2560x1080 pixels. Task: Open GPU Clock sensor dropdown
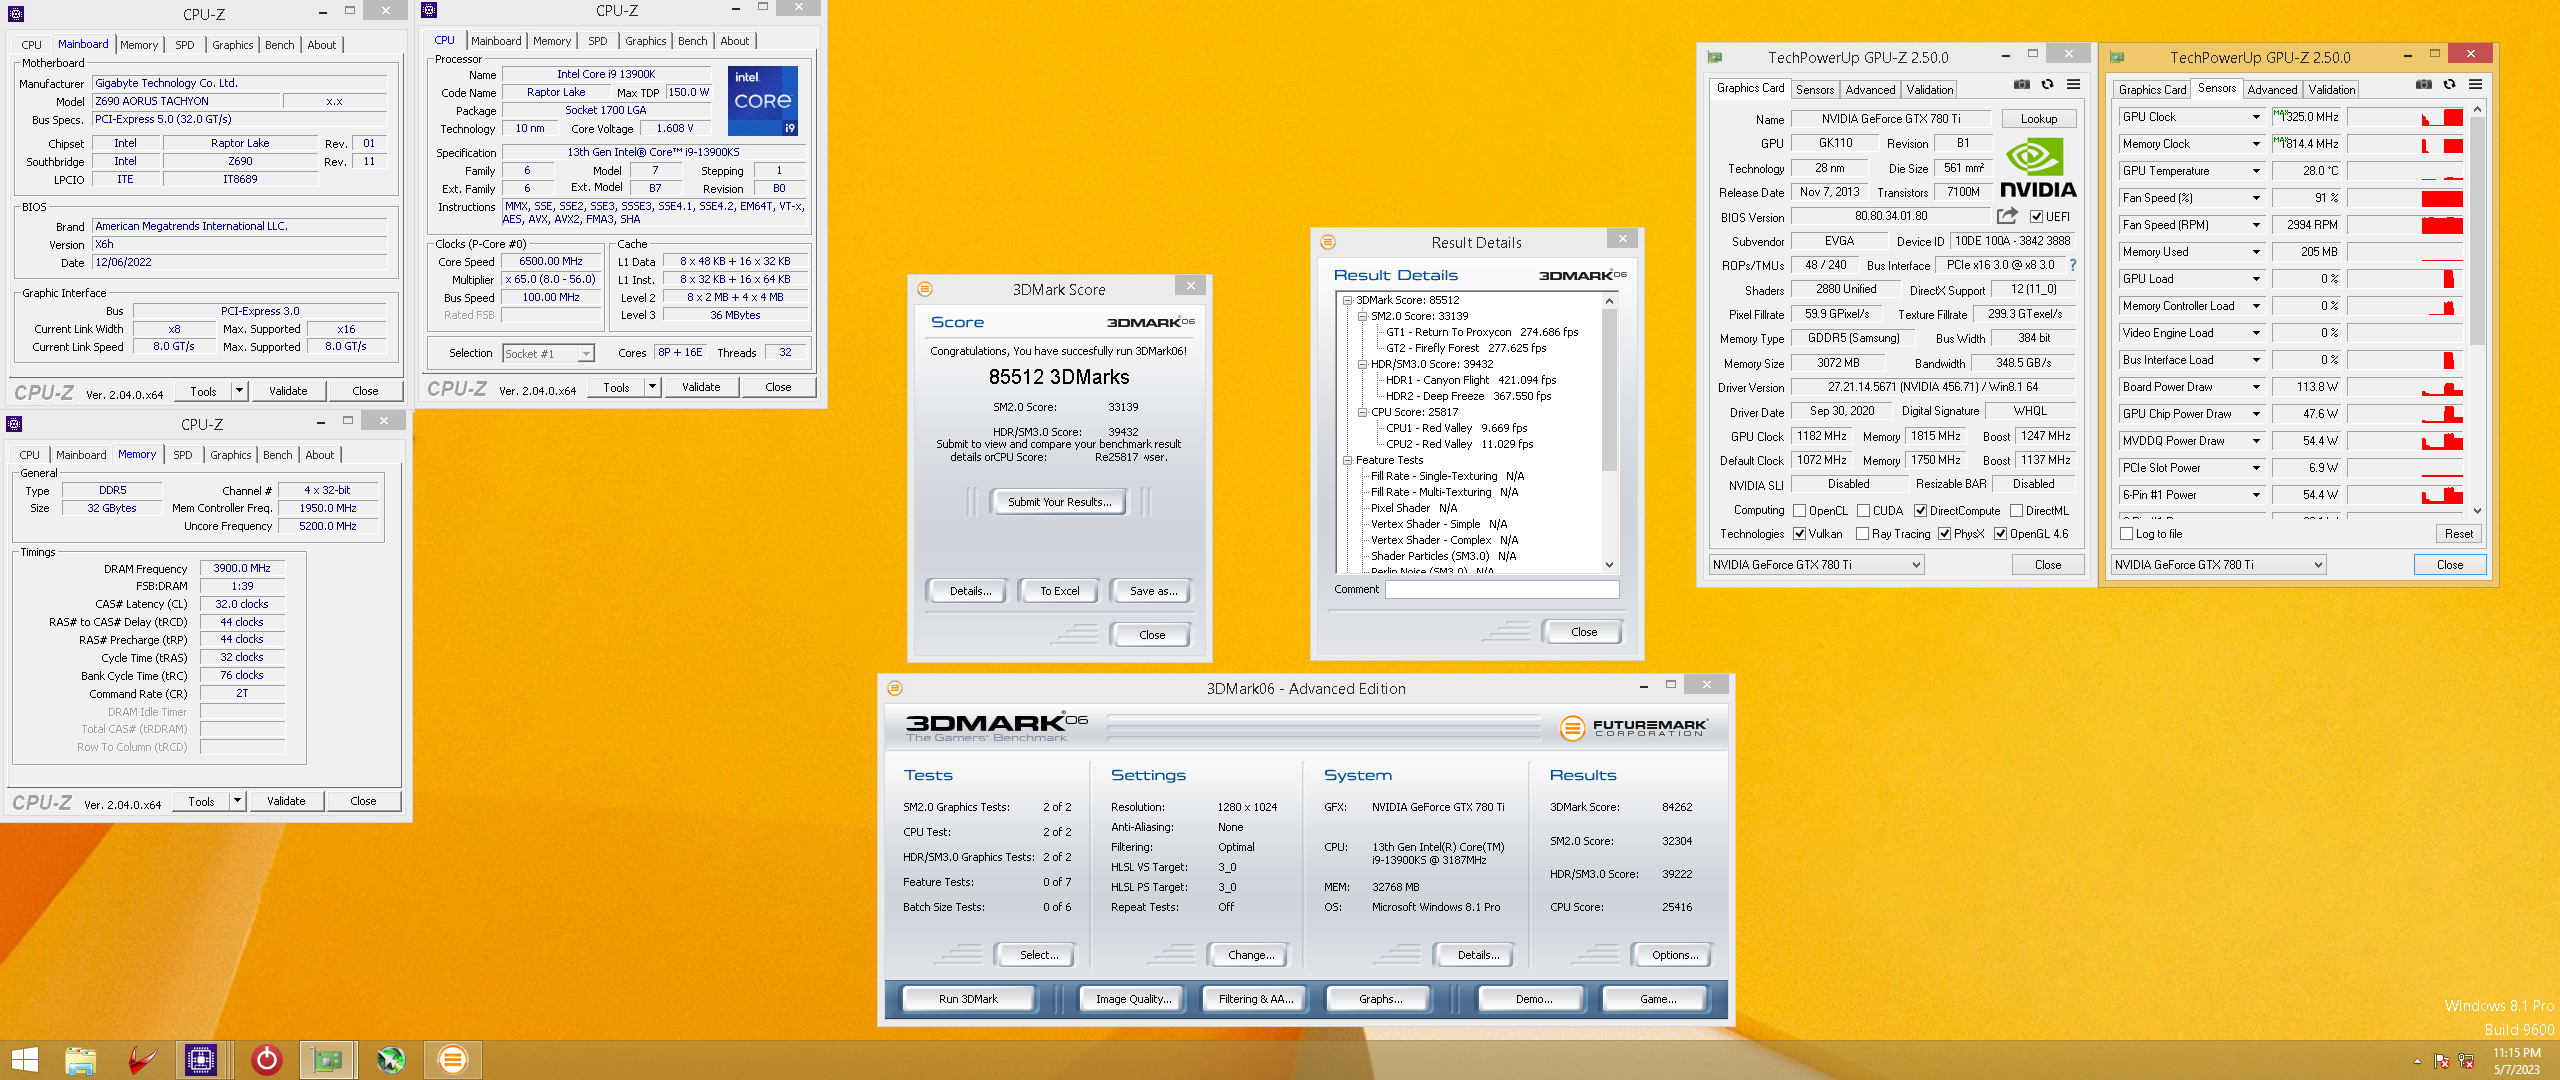coord(2256,117)
